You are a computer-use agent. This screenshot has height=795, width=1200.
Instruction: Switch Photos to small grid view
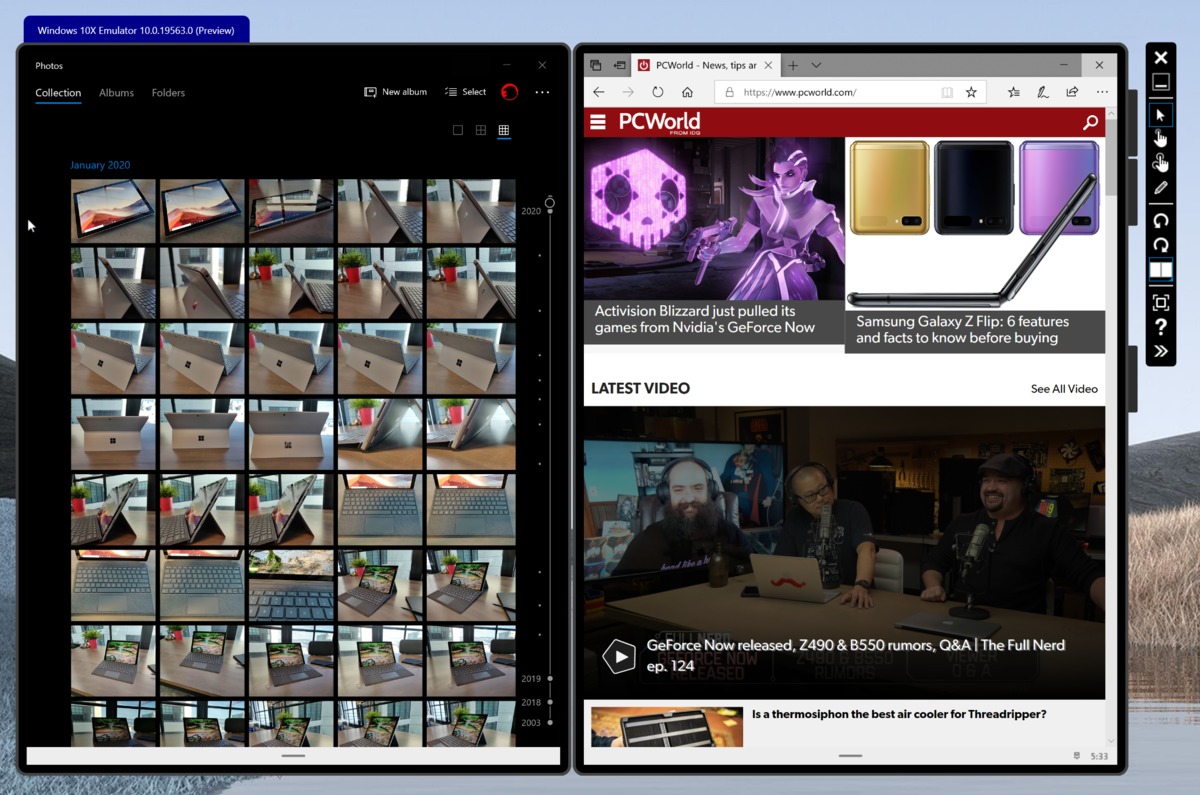pos(504,130)
